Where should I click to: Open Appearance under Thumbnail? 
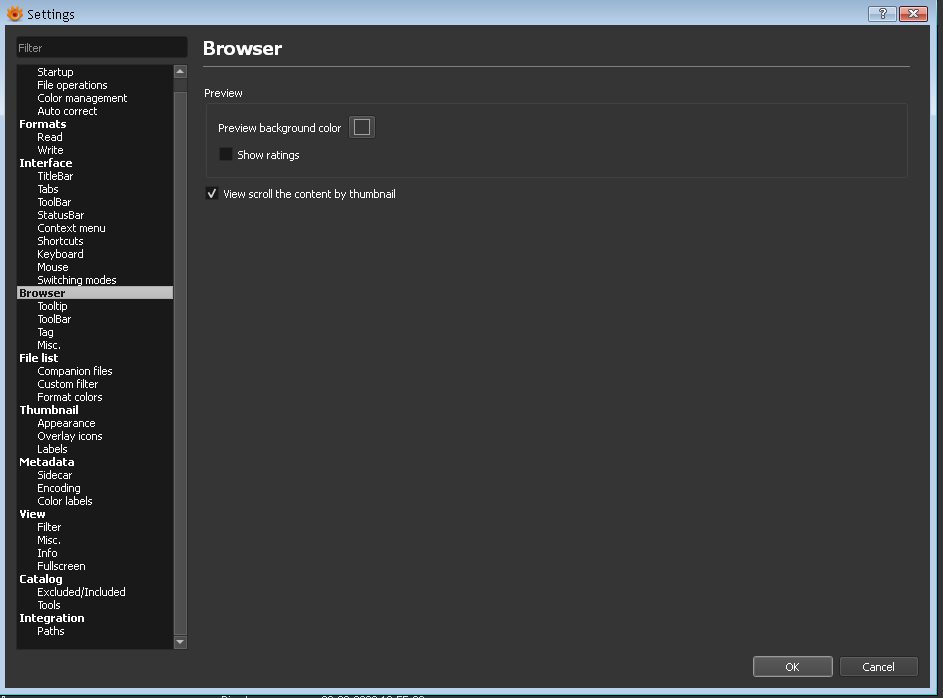pyautogui.click(x=66, y=423)
